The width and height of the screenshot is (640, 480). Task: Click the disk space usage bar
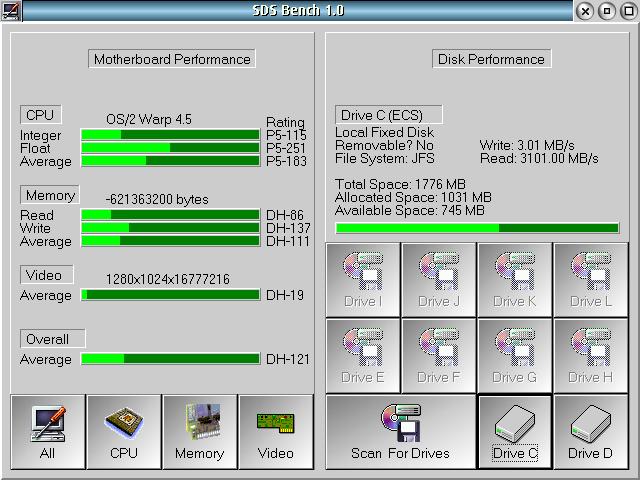(477, 228)
